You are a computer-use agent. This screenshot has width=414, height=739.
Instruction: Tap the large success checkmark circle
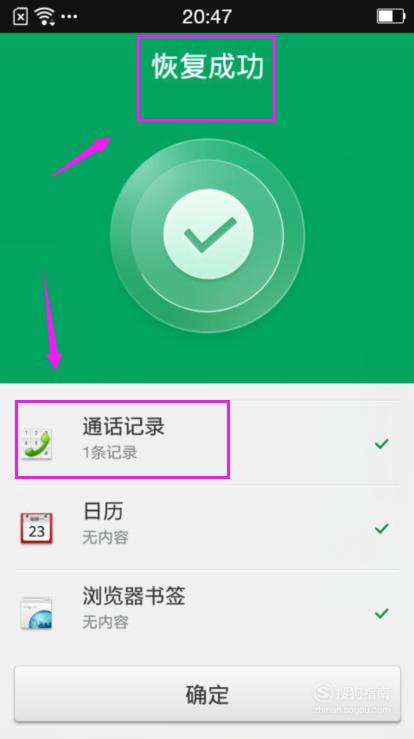click(207, 234)
